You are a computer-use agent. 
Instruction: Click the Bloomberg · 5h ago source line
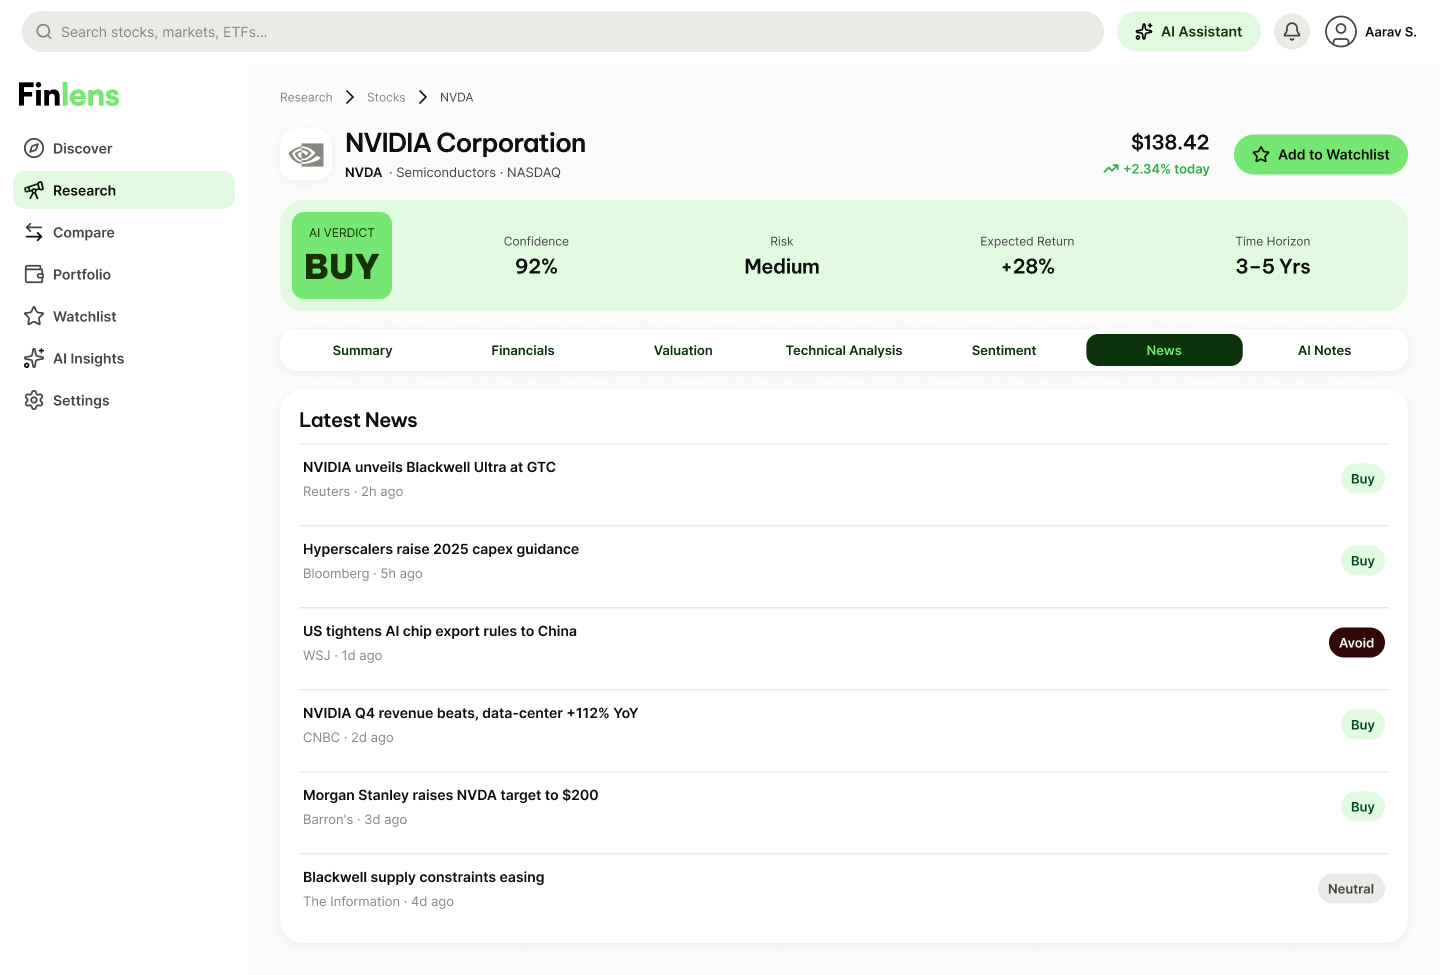pos(363,573)
